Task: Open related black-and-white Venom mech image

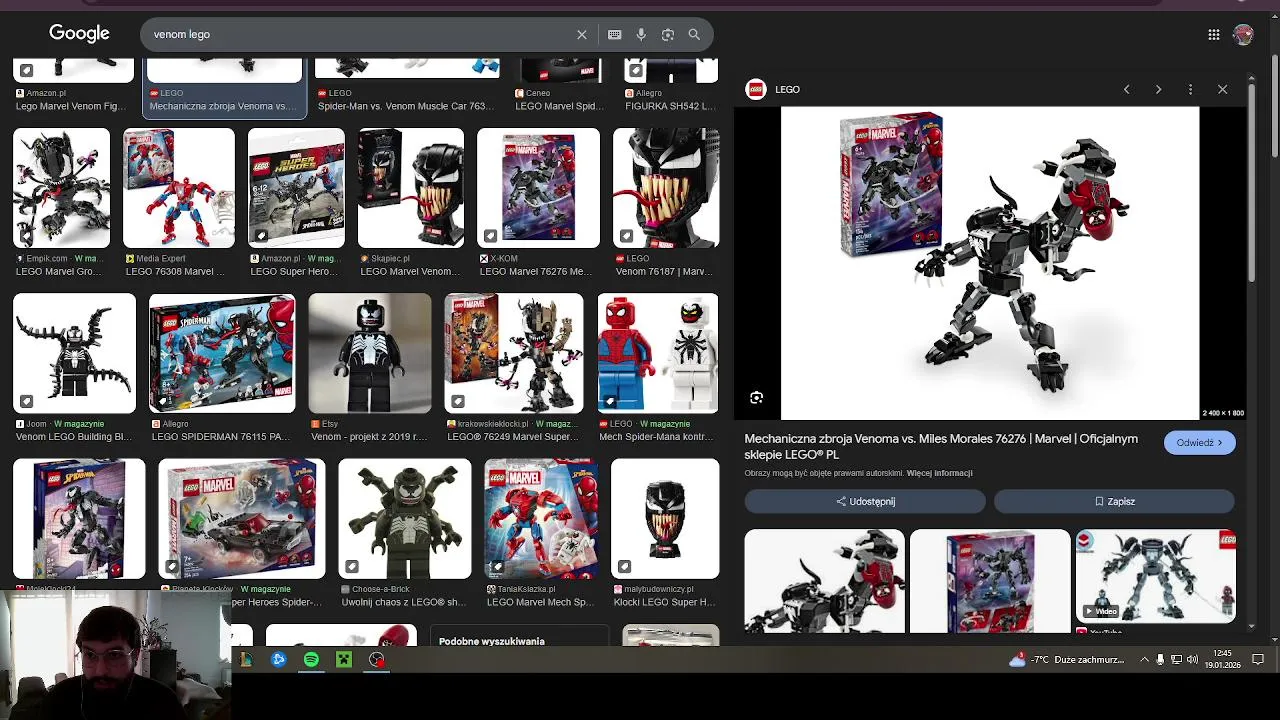Action: tap(824, 581)
